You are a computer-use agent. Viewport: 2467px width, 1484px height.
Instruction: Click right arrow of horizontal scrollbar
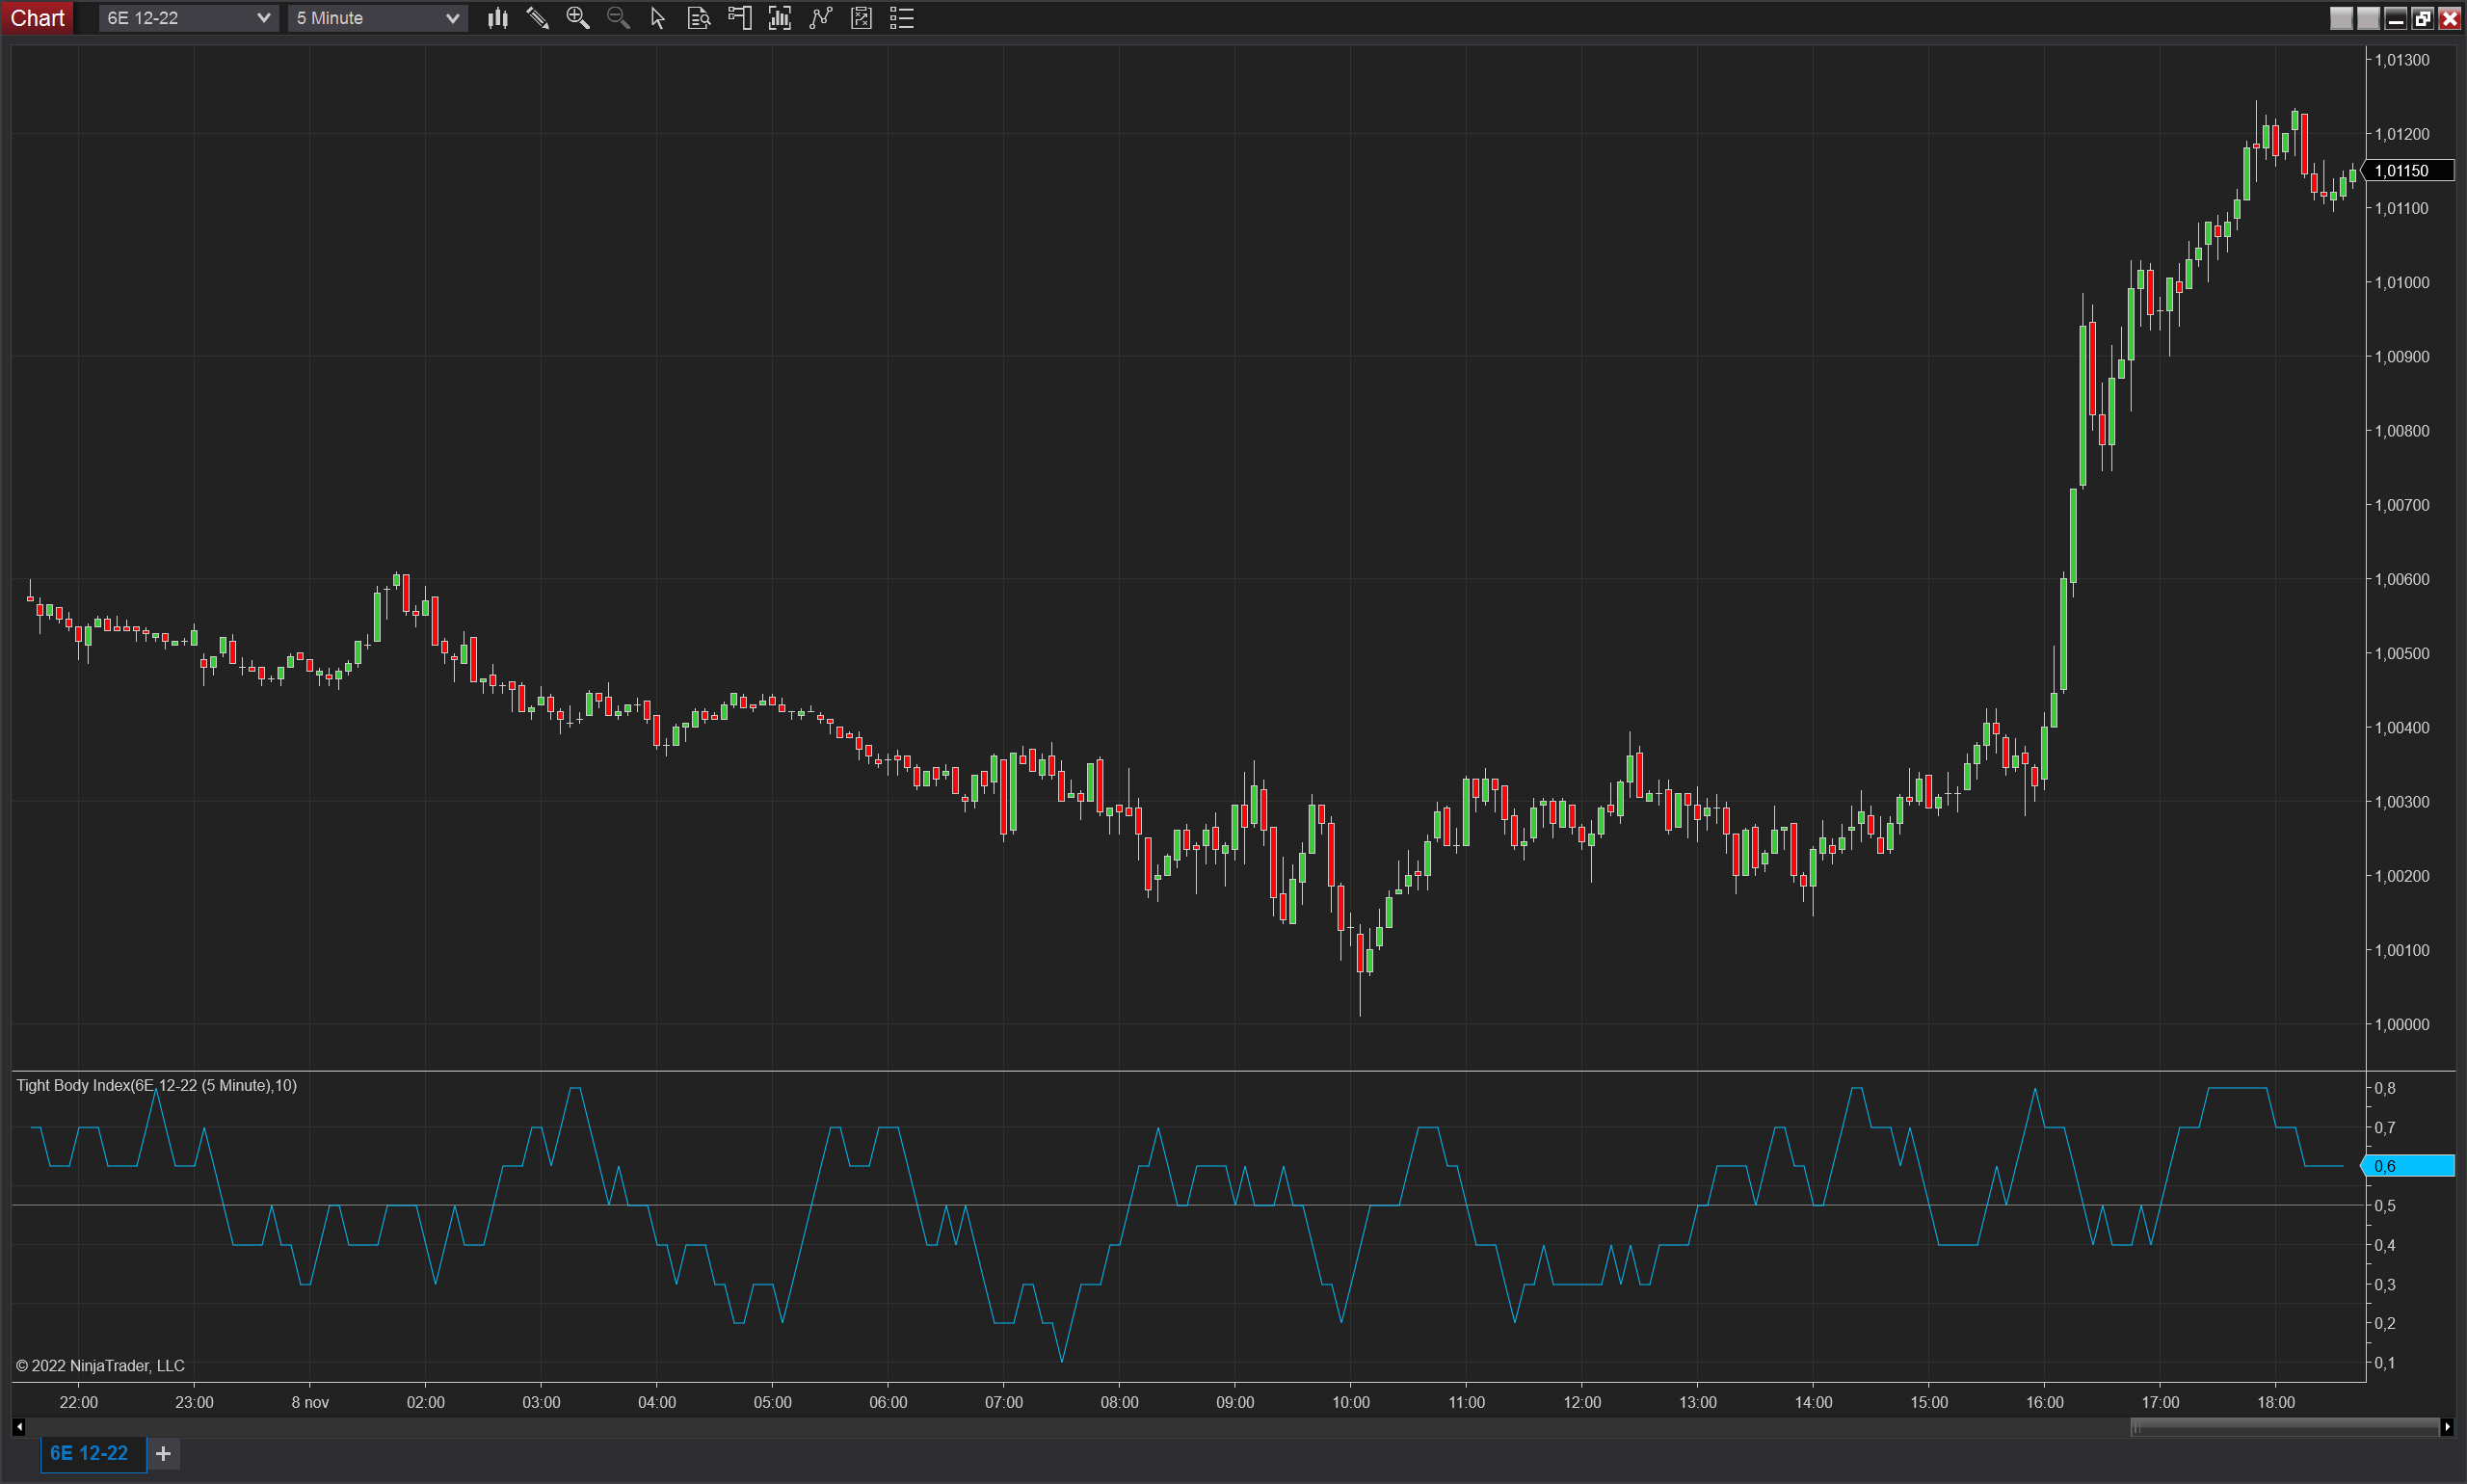point(2446,1427)
